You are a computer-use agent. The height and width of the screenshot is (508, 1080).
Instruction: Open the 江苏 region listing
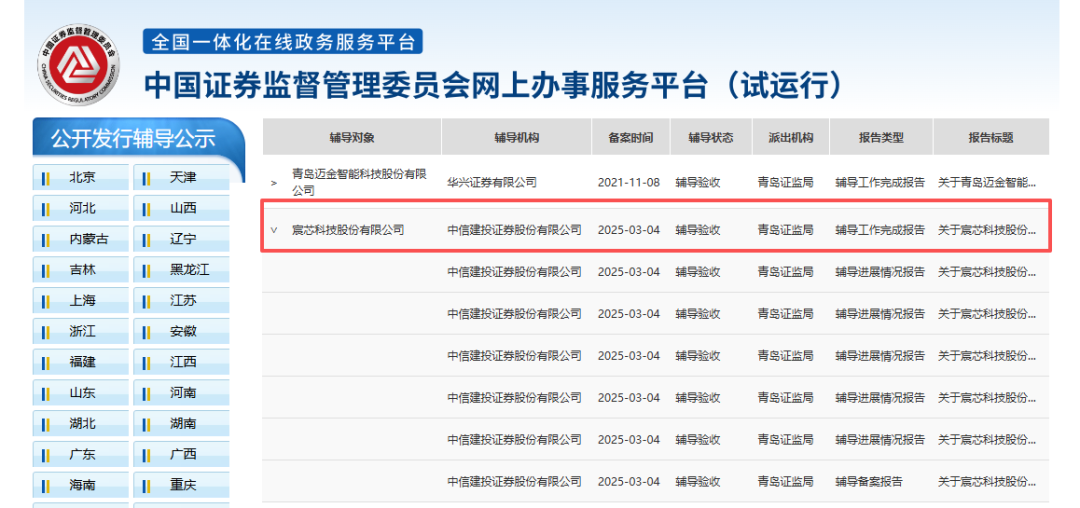(x=181, y=301)
